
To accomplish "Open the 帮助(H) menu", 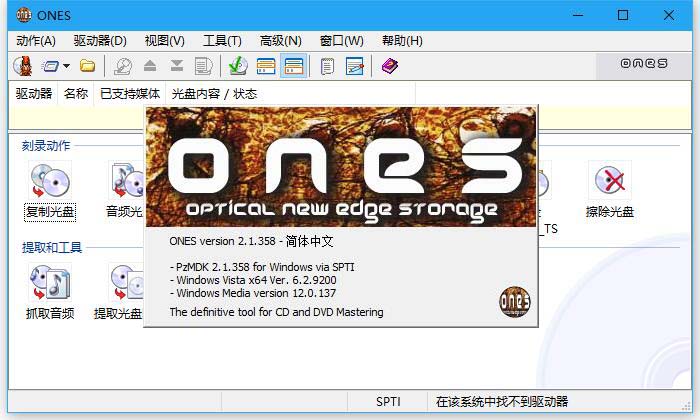I will [402, 41].
